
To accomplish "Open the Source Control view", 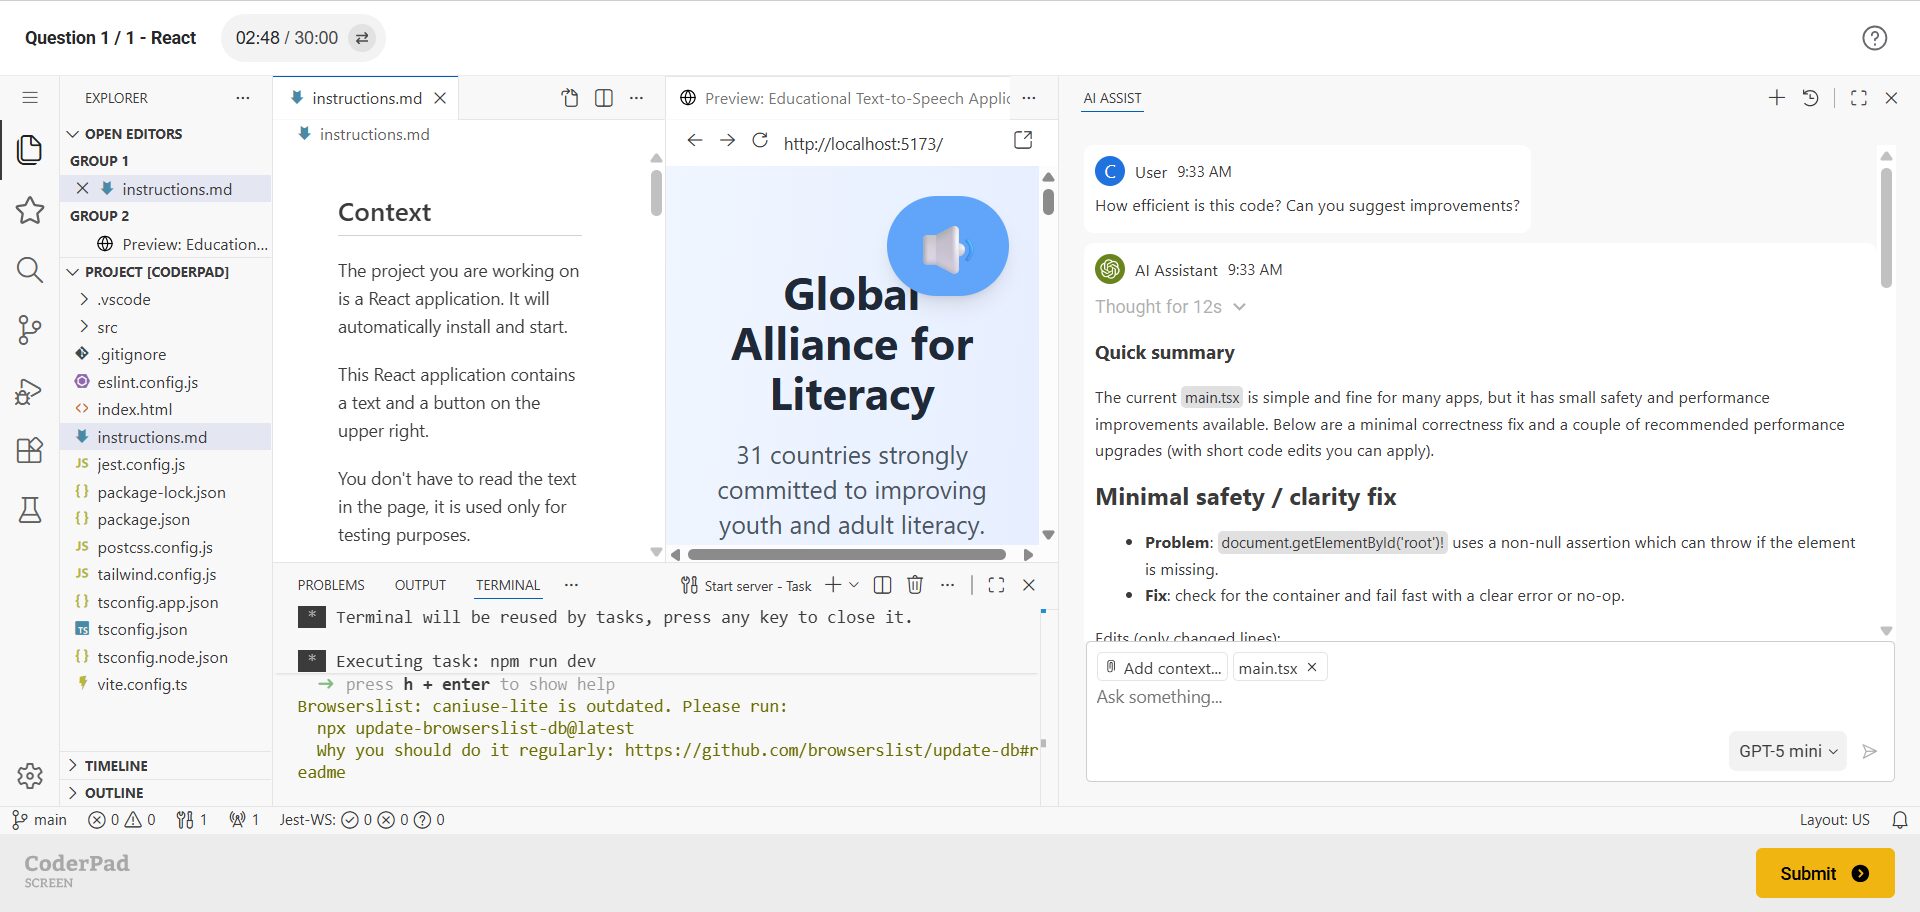I will [x=29, y=330].
